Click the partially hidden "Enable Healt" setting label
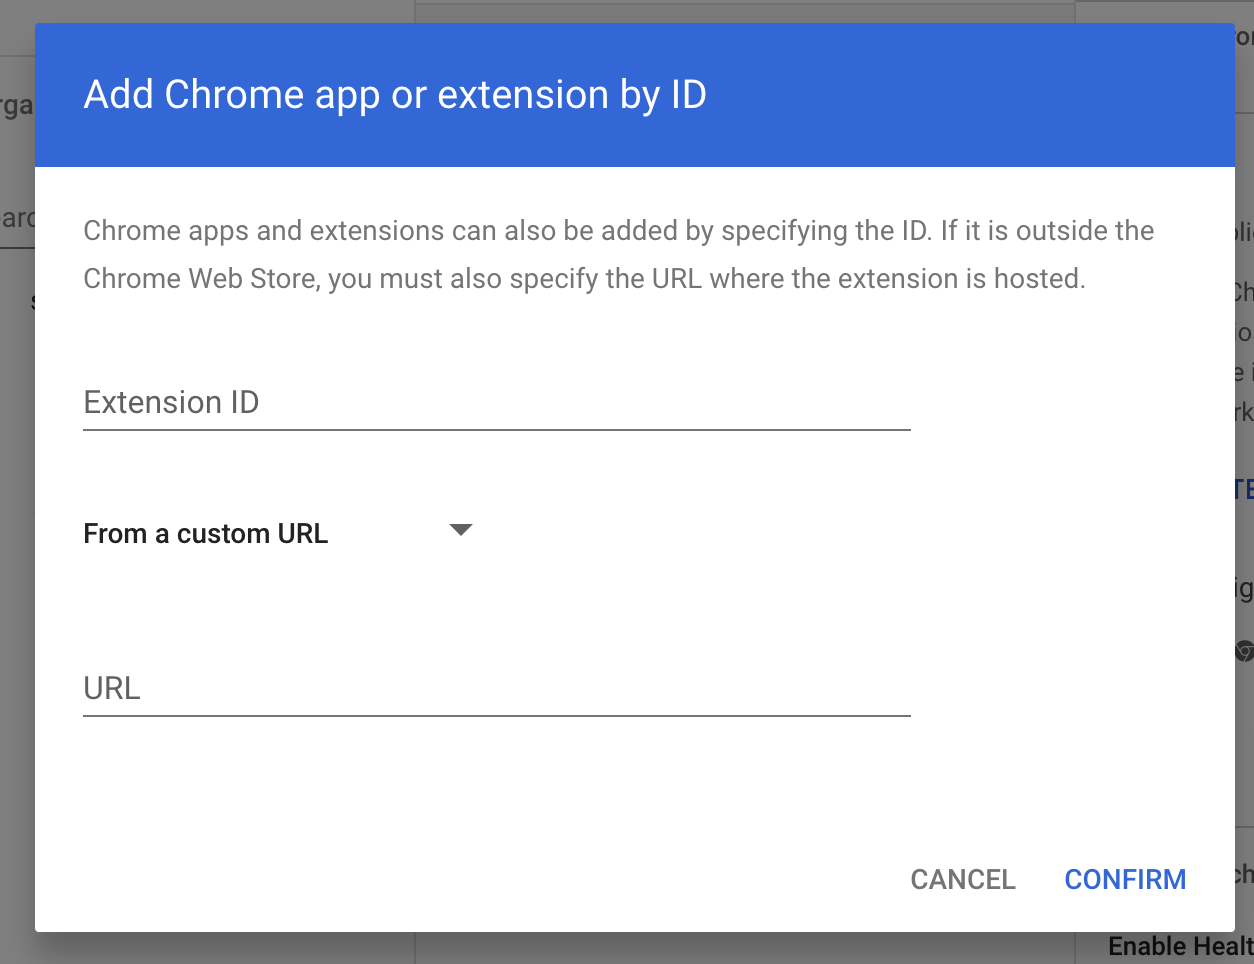Screen dimensions: 1254x964 [x=1180, y=946]
